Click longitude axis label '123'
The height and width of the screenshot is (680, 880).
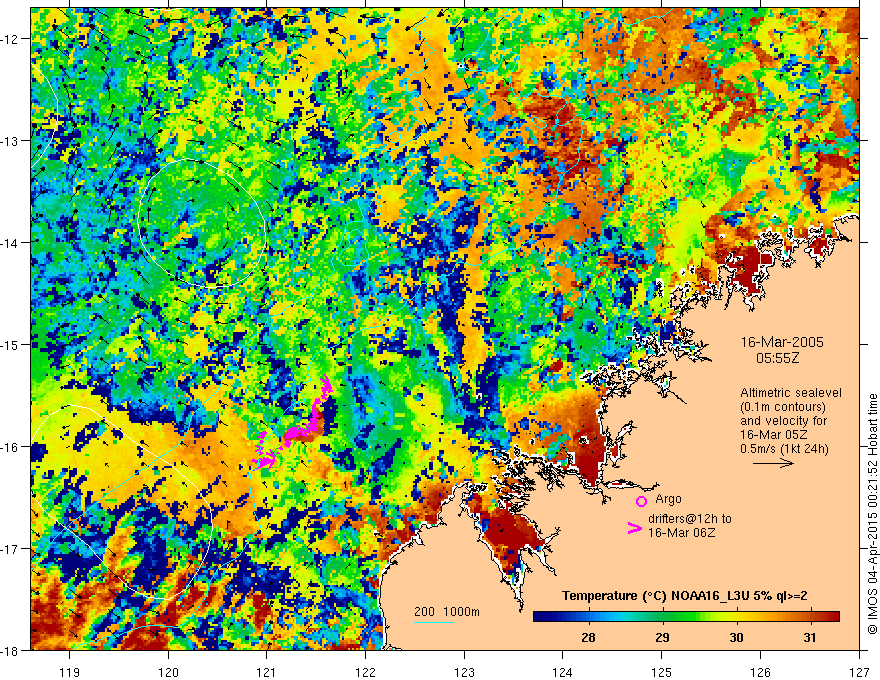(464, 672)
